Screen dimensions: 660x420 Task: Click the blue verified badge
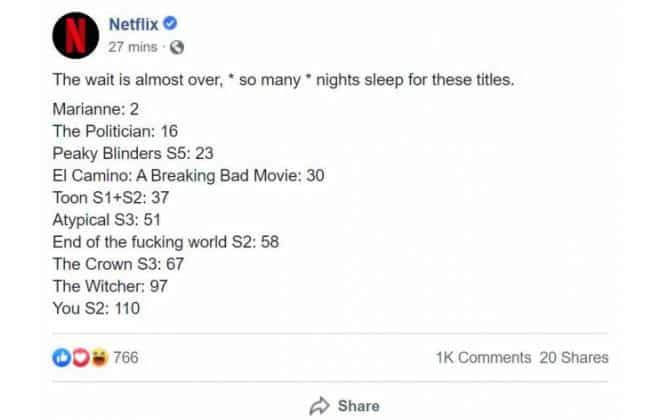(170, 23)
